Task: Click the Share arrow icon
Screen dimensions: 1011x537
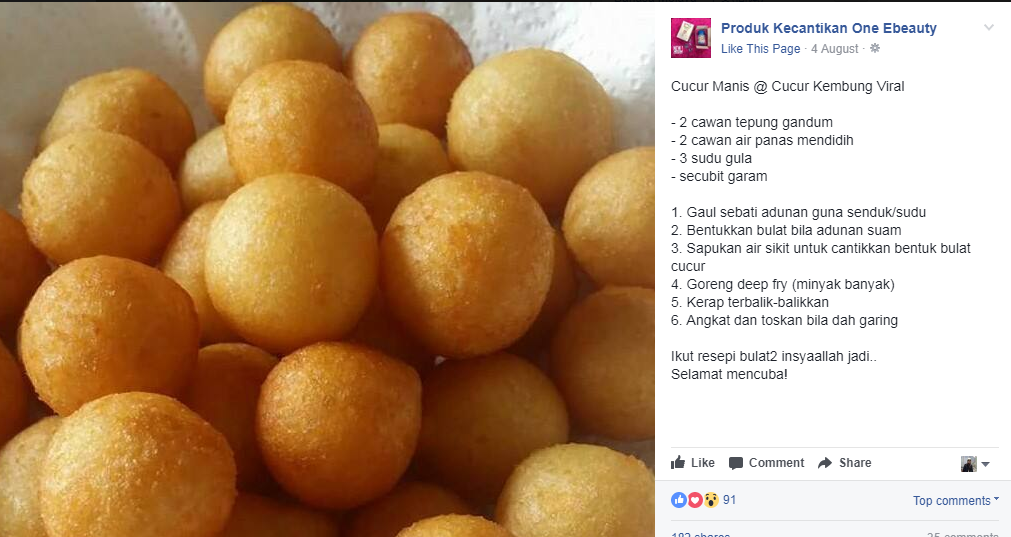Action: (825, 463)
